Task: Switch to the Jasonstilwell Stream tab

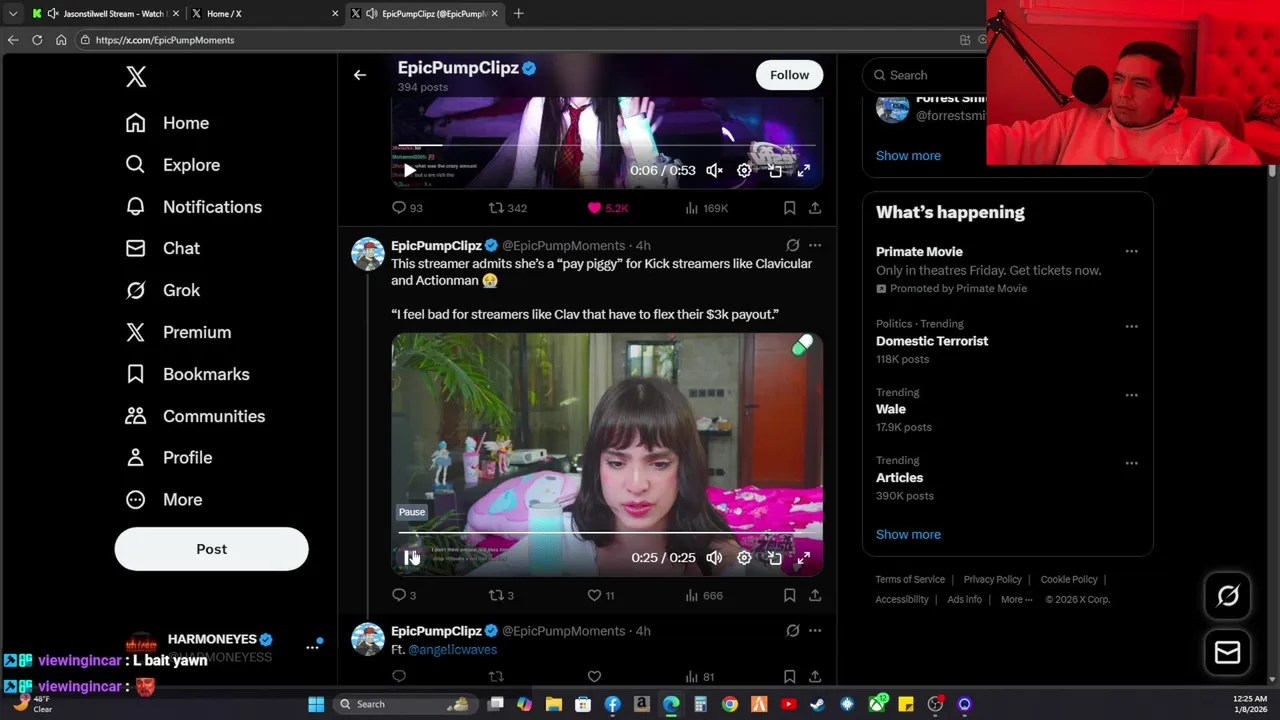Action: click(x=105, y=14)
